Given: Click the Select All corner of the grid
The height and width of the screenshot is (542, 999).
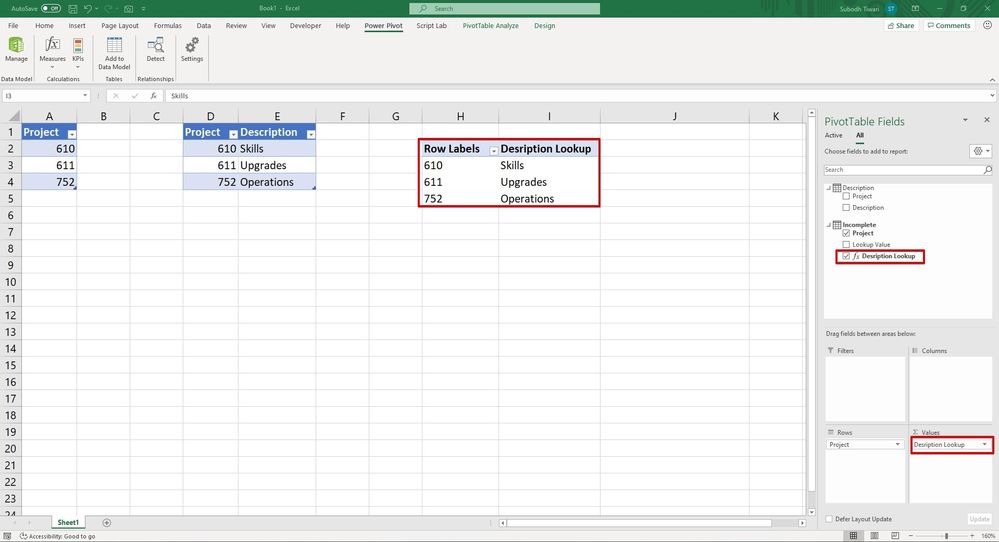Looking at the screenshot, I should click(11, 116).
